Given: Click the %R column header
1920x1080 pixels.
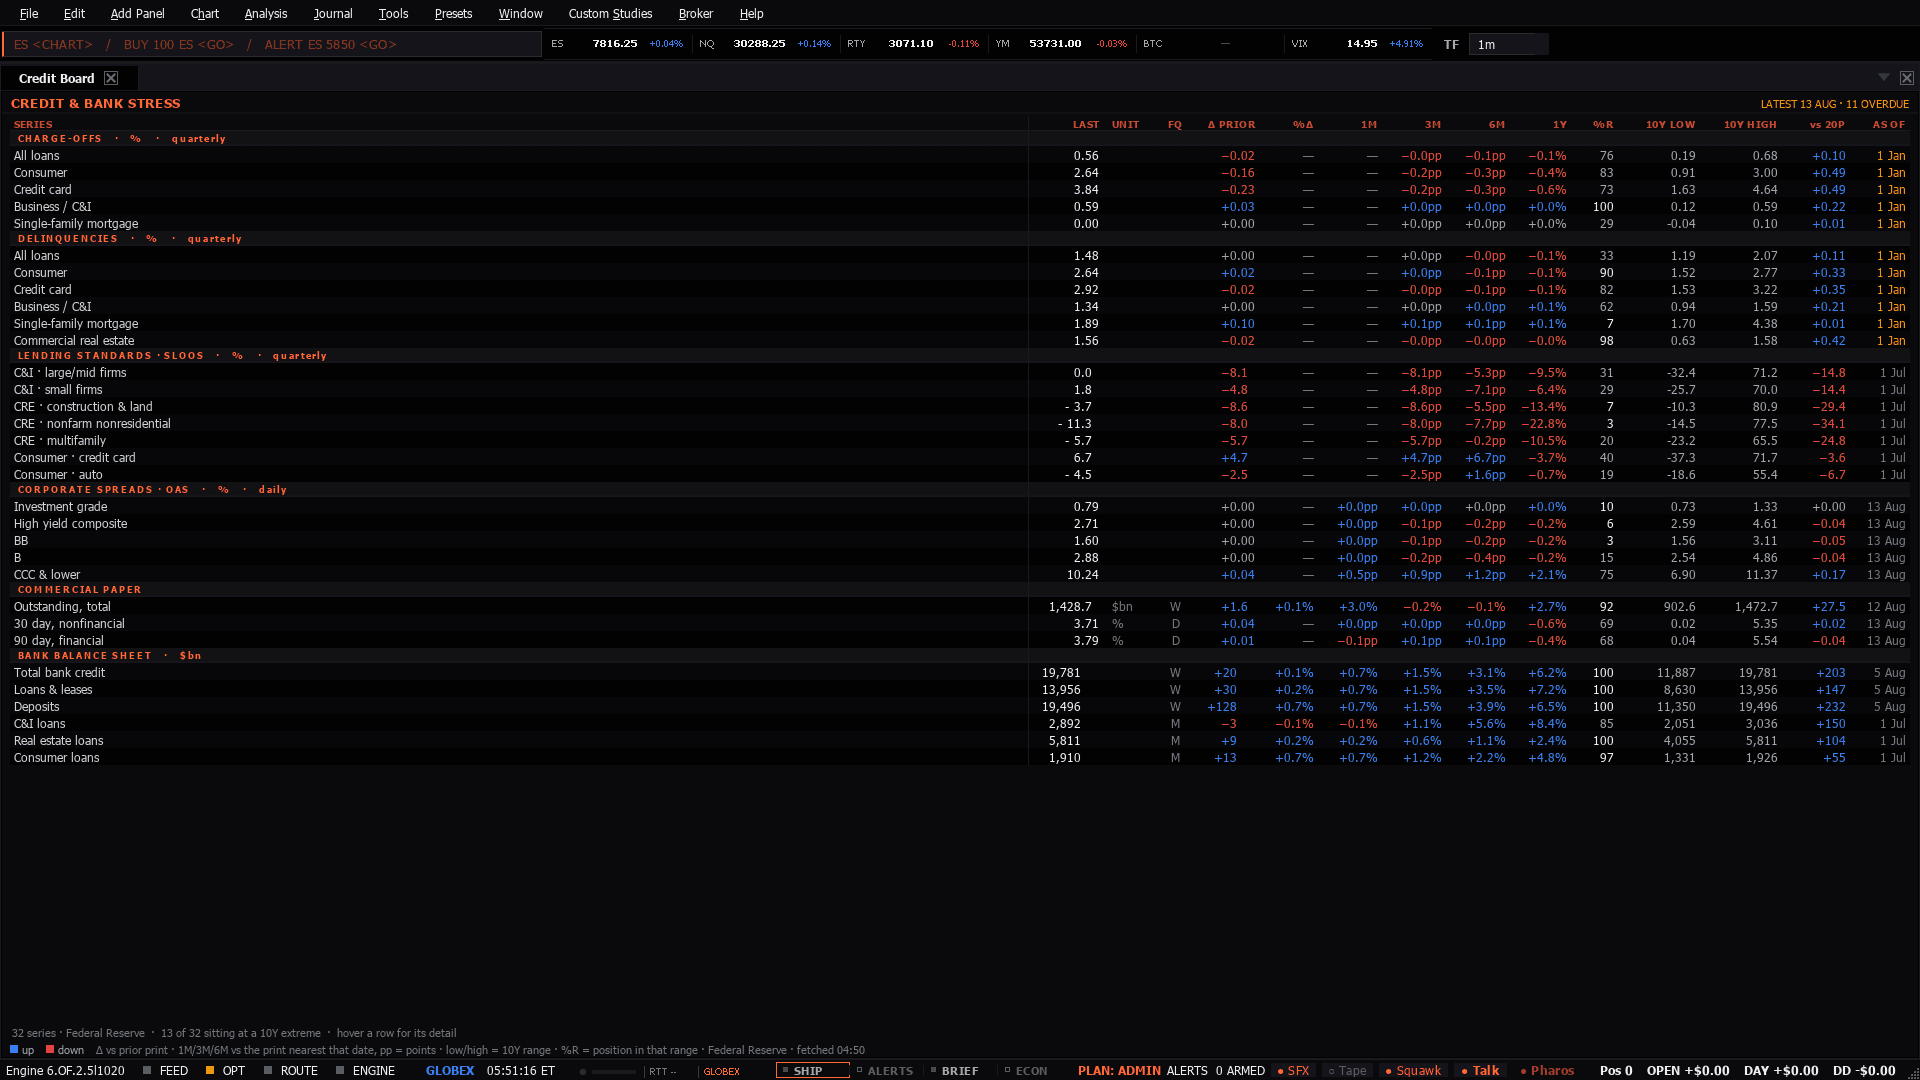Looking at the screenshot, I should pos(1603,125).
